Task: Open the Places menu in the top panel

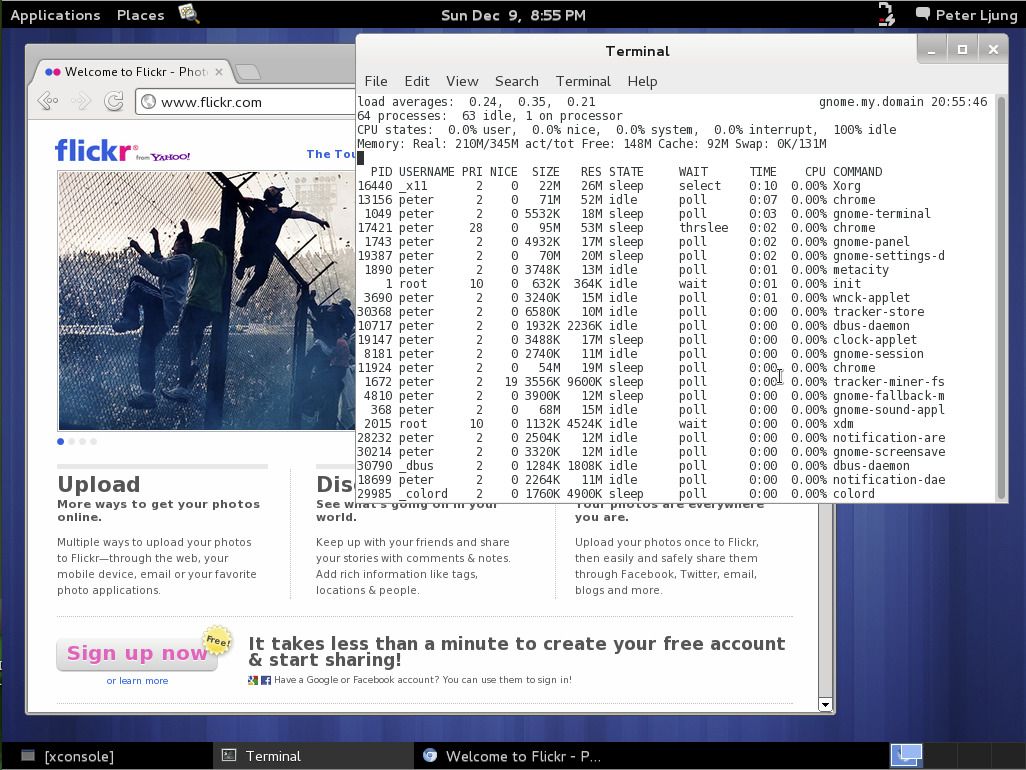Action: [x=139, y=14]
